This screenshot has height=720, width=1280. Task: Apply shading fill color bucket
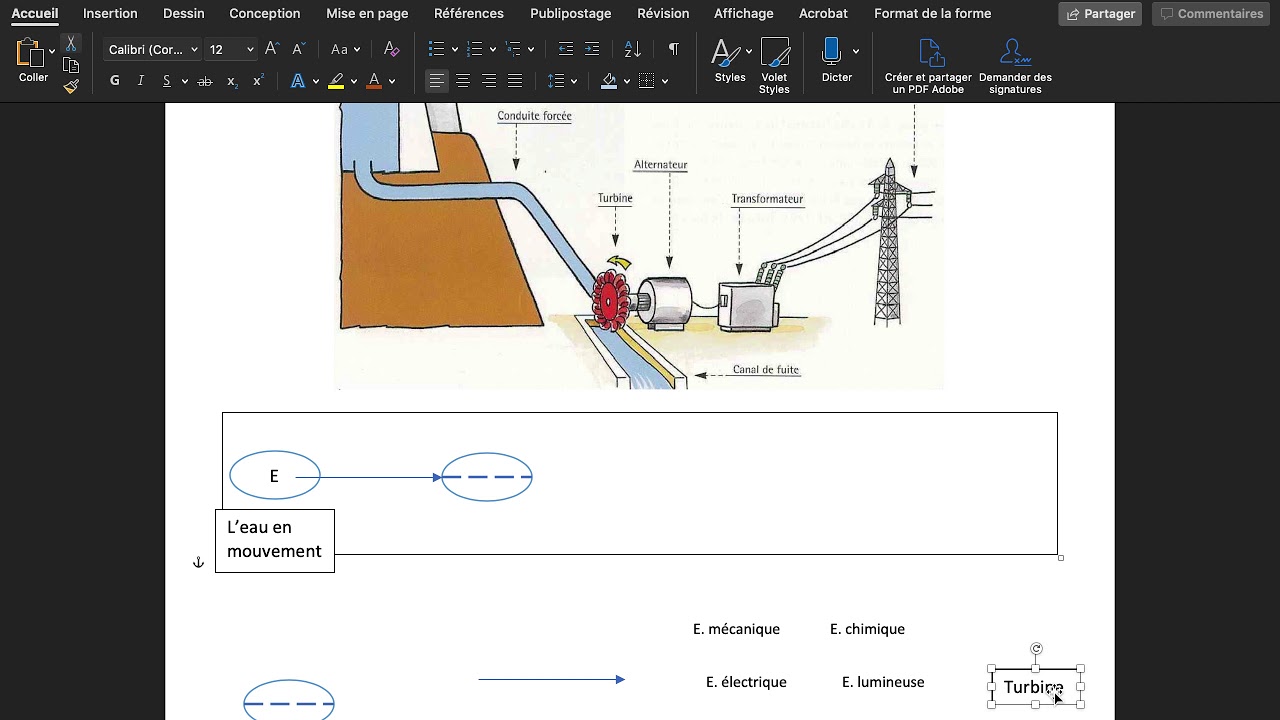[x=608, y=81]
